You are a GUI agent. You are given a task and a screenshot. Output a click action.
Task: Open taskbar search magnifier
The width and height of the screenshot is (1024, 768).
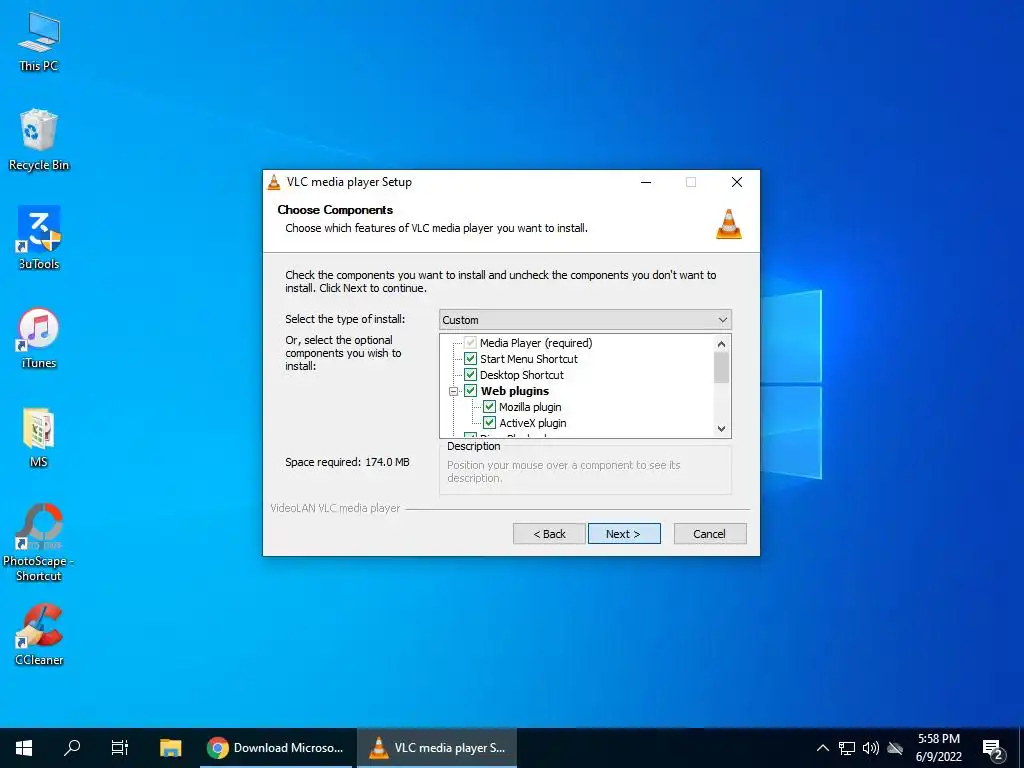[72, 748]
